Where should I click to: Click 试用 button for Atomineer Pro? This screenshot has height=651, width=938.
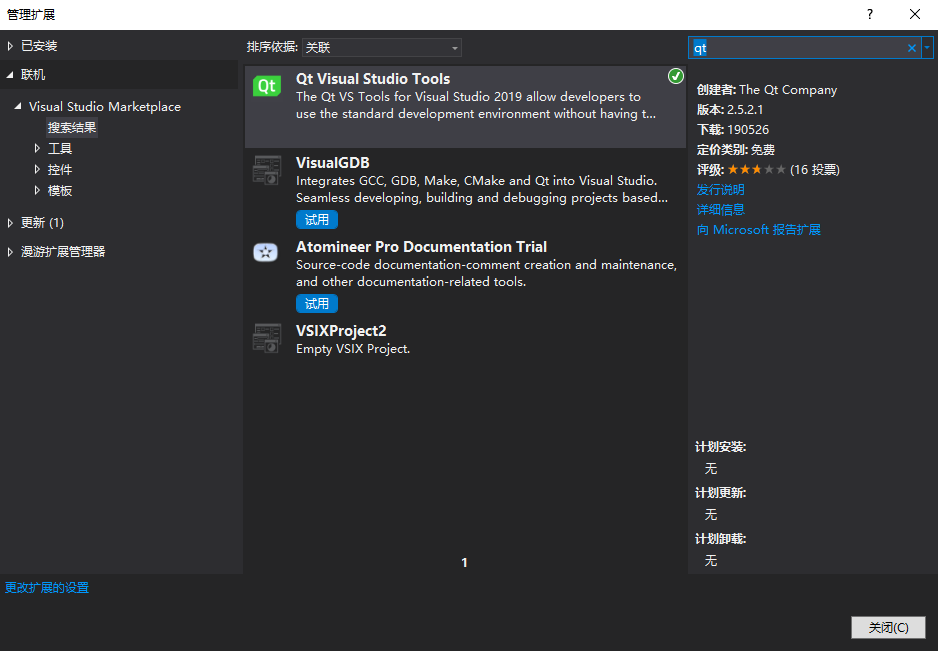[x=316, y=303]
